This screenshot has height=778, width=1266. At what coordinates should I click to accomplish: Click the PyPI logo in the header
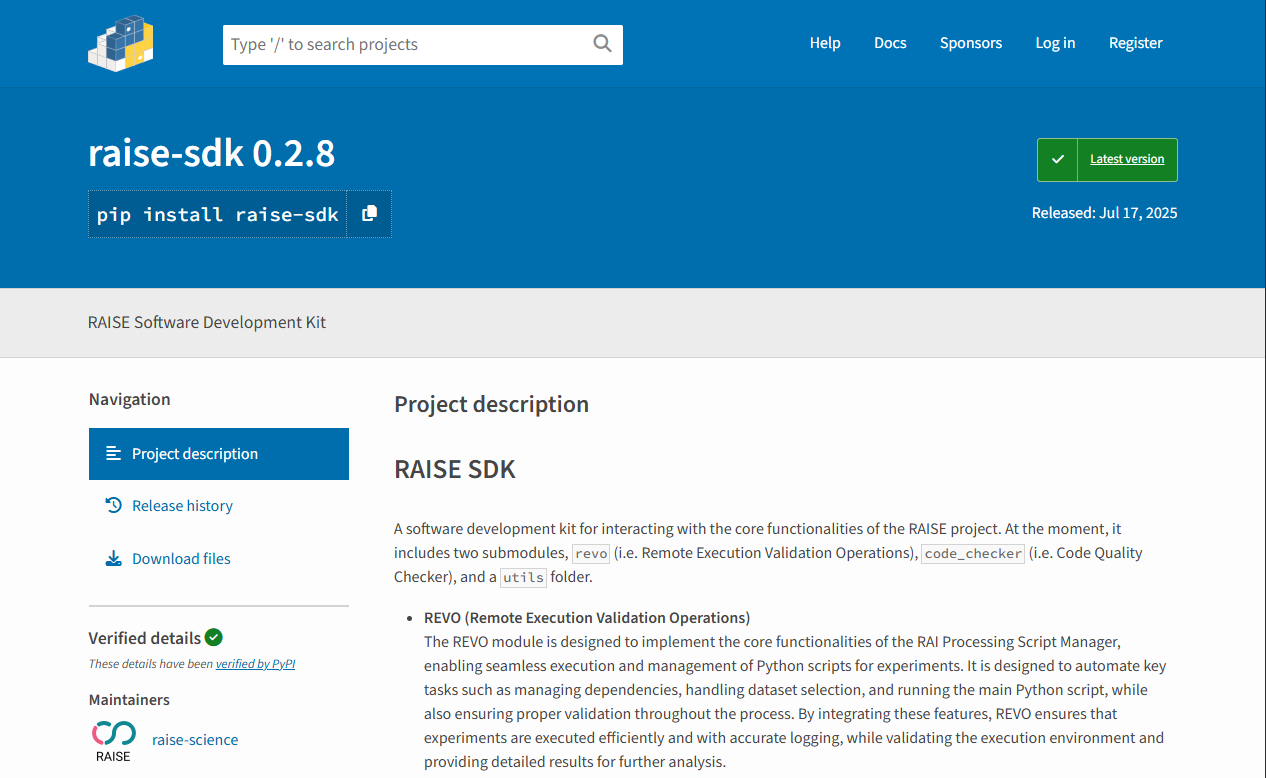coord(121,43)
